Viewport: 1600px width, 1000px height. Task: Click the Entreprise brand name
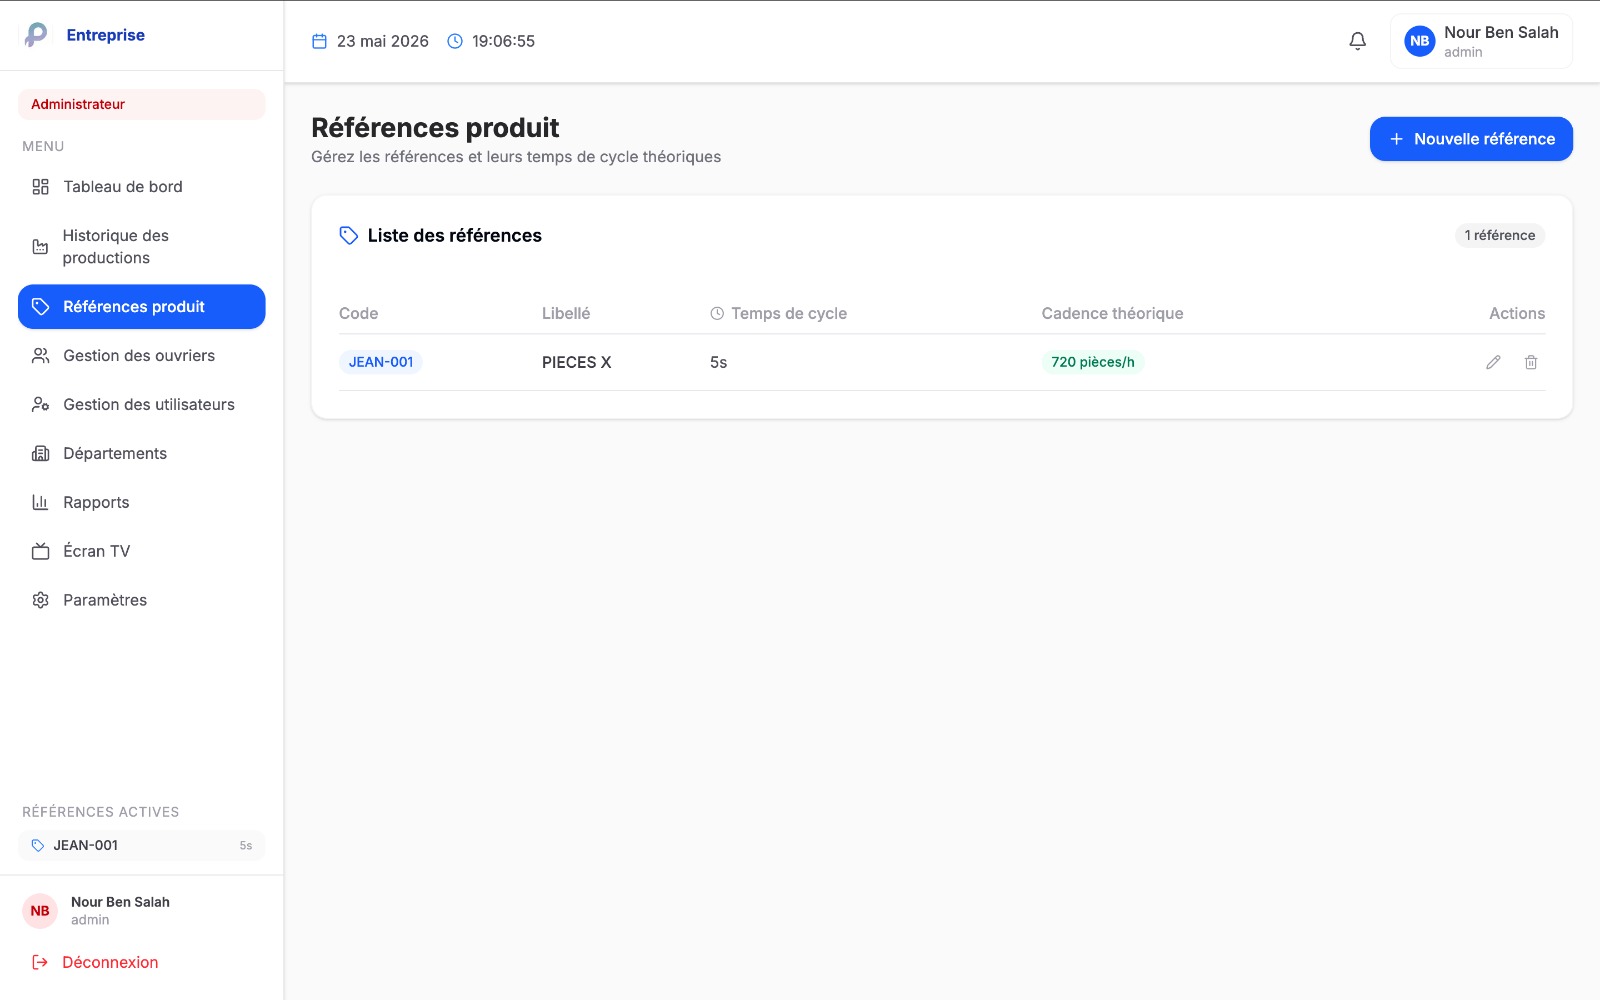[106, 35]
